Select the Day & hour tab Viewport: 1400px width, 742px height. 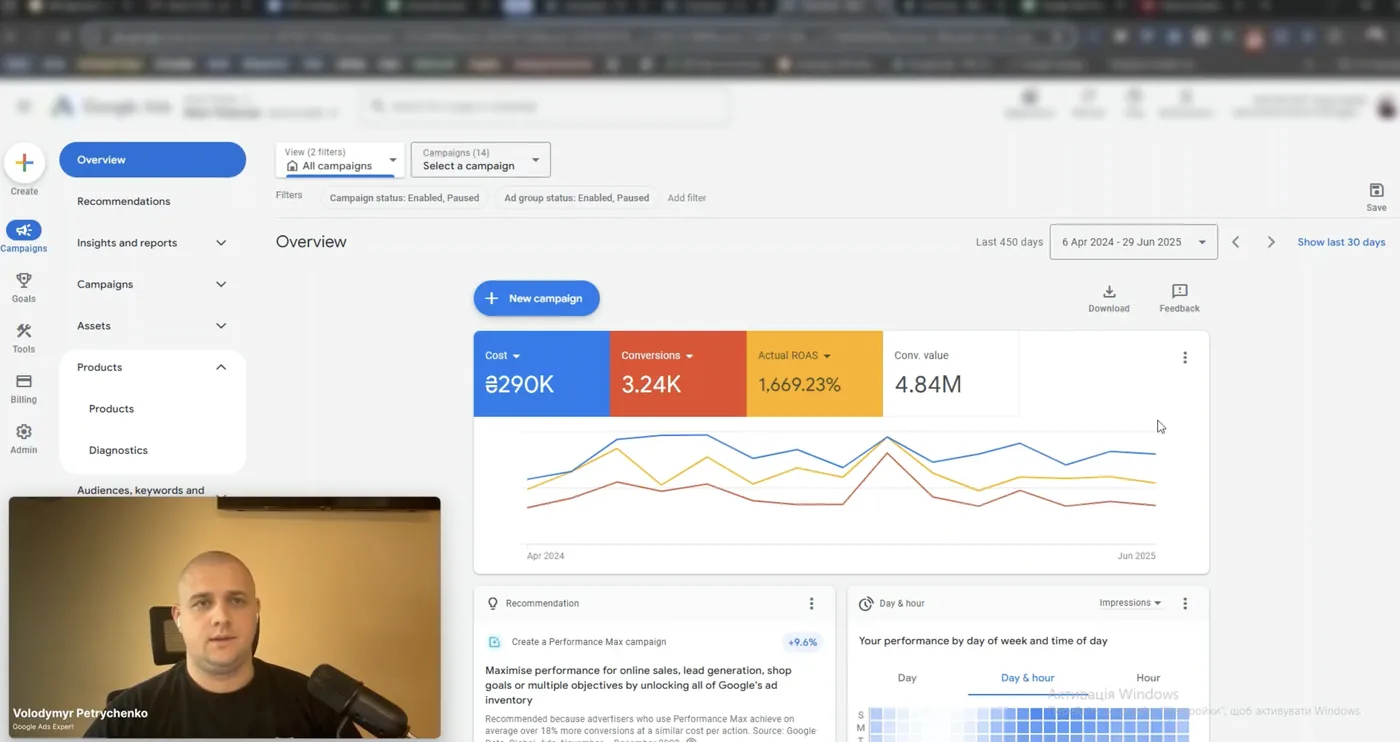1027,678
